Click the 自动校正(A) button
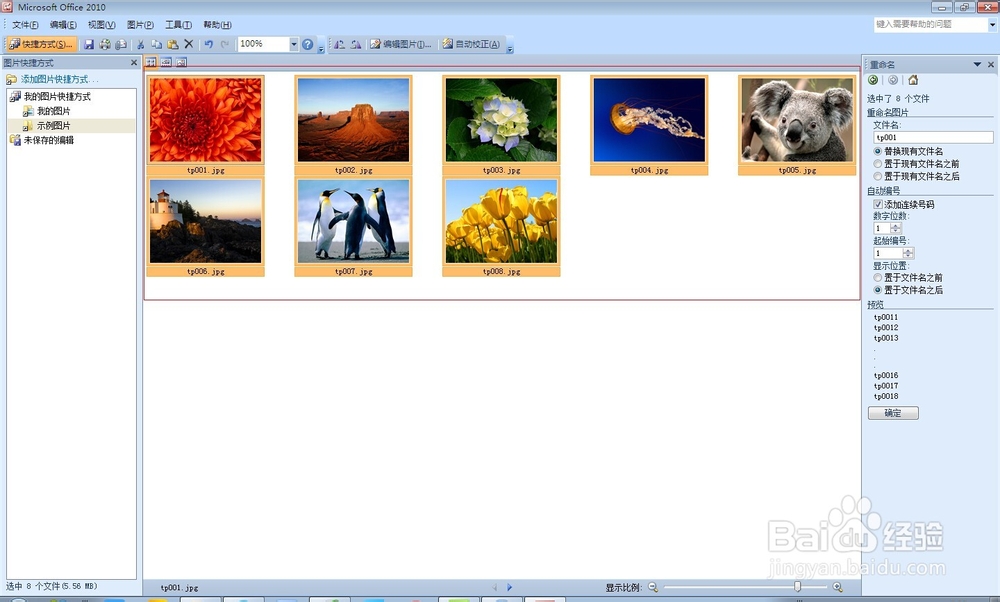 [x=472, y=44]
